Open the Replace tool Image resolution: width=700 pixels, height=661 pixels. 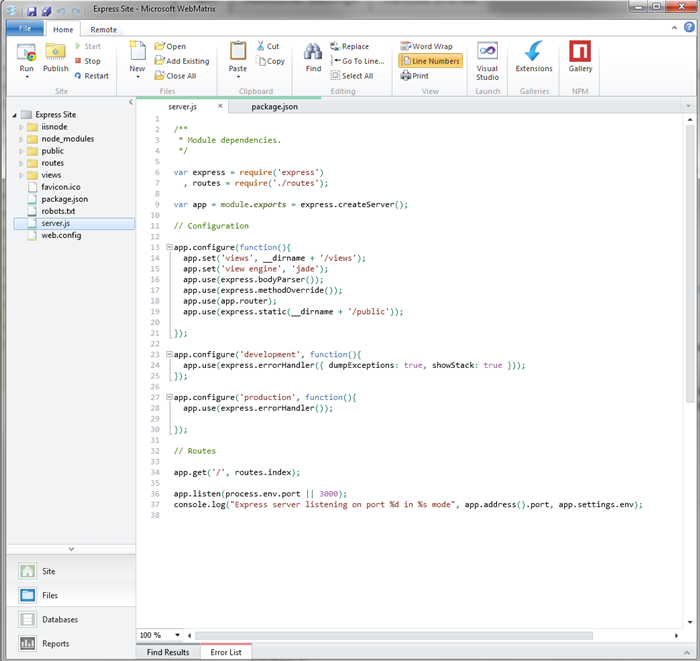tap(350, 46)
